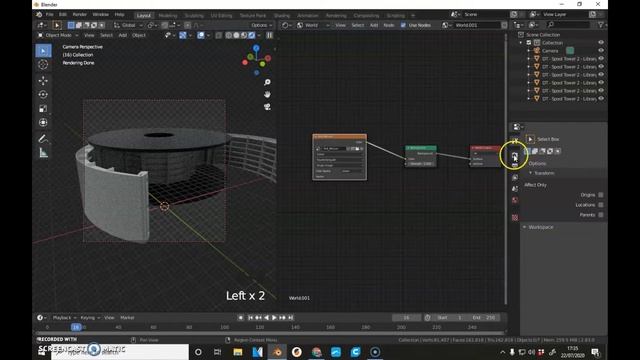Viewport: 640px width, 360px height.
Task: Open Render properties tab in Properties editor
Action: pos(515,156)
